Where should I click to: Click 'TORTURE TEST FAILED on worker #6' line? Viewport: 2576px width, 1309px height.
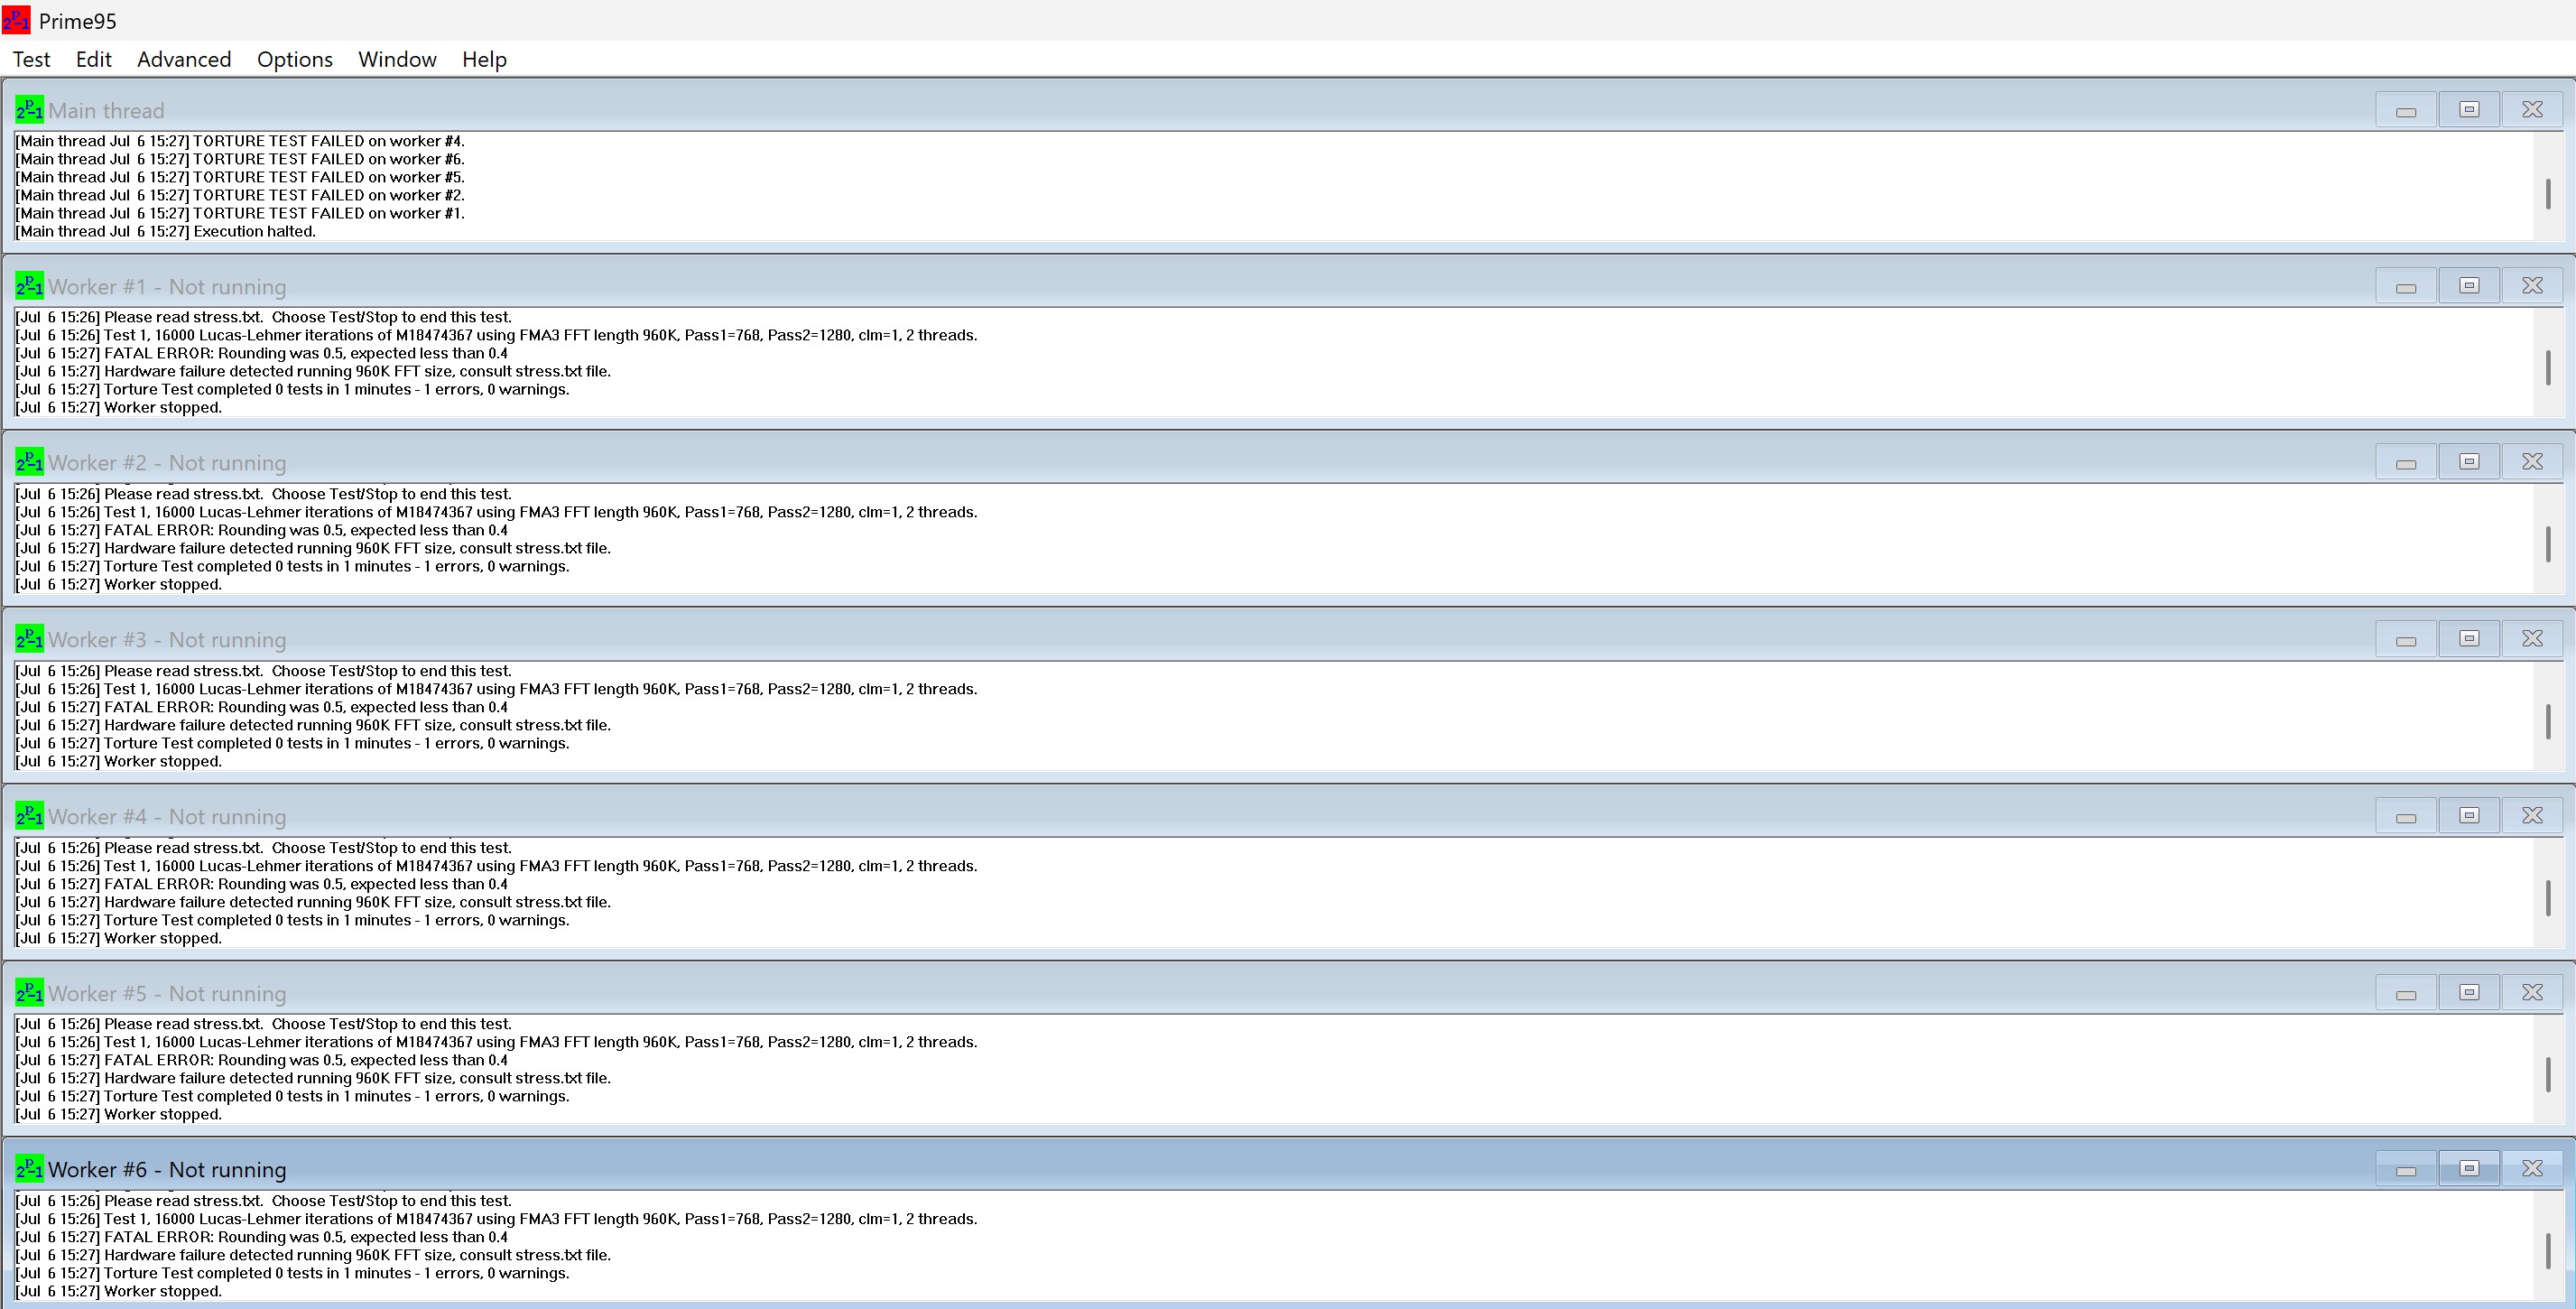(240, 159)
